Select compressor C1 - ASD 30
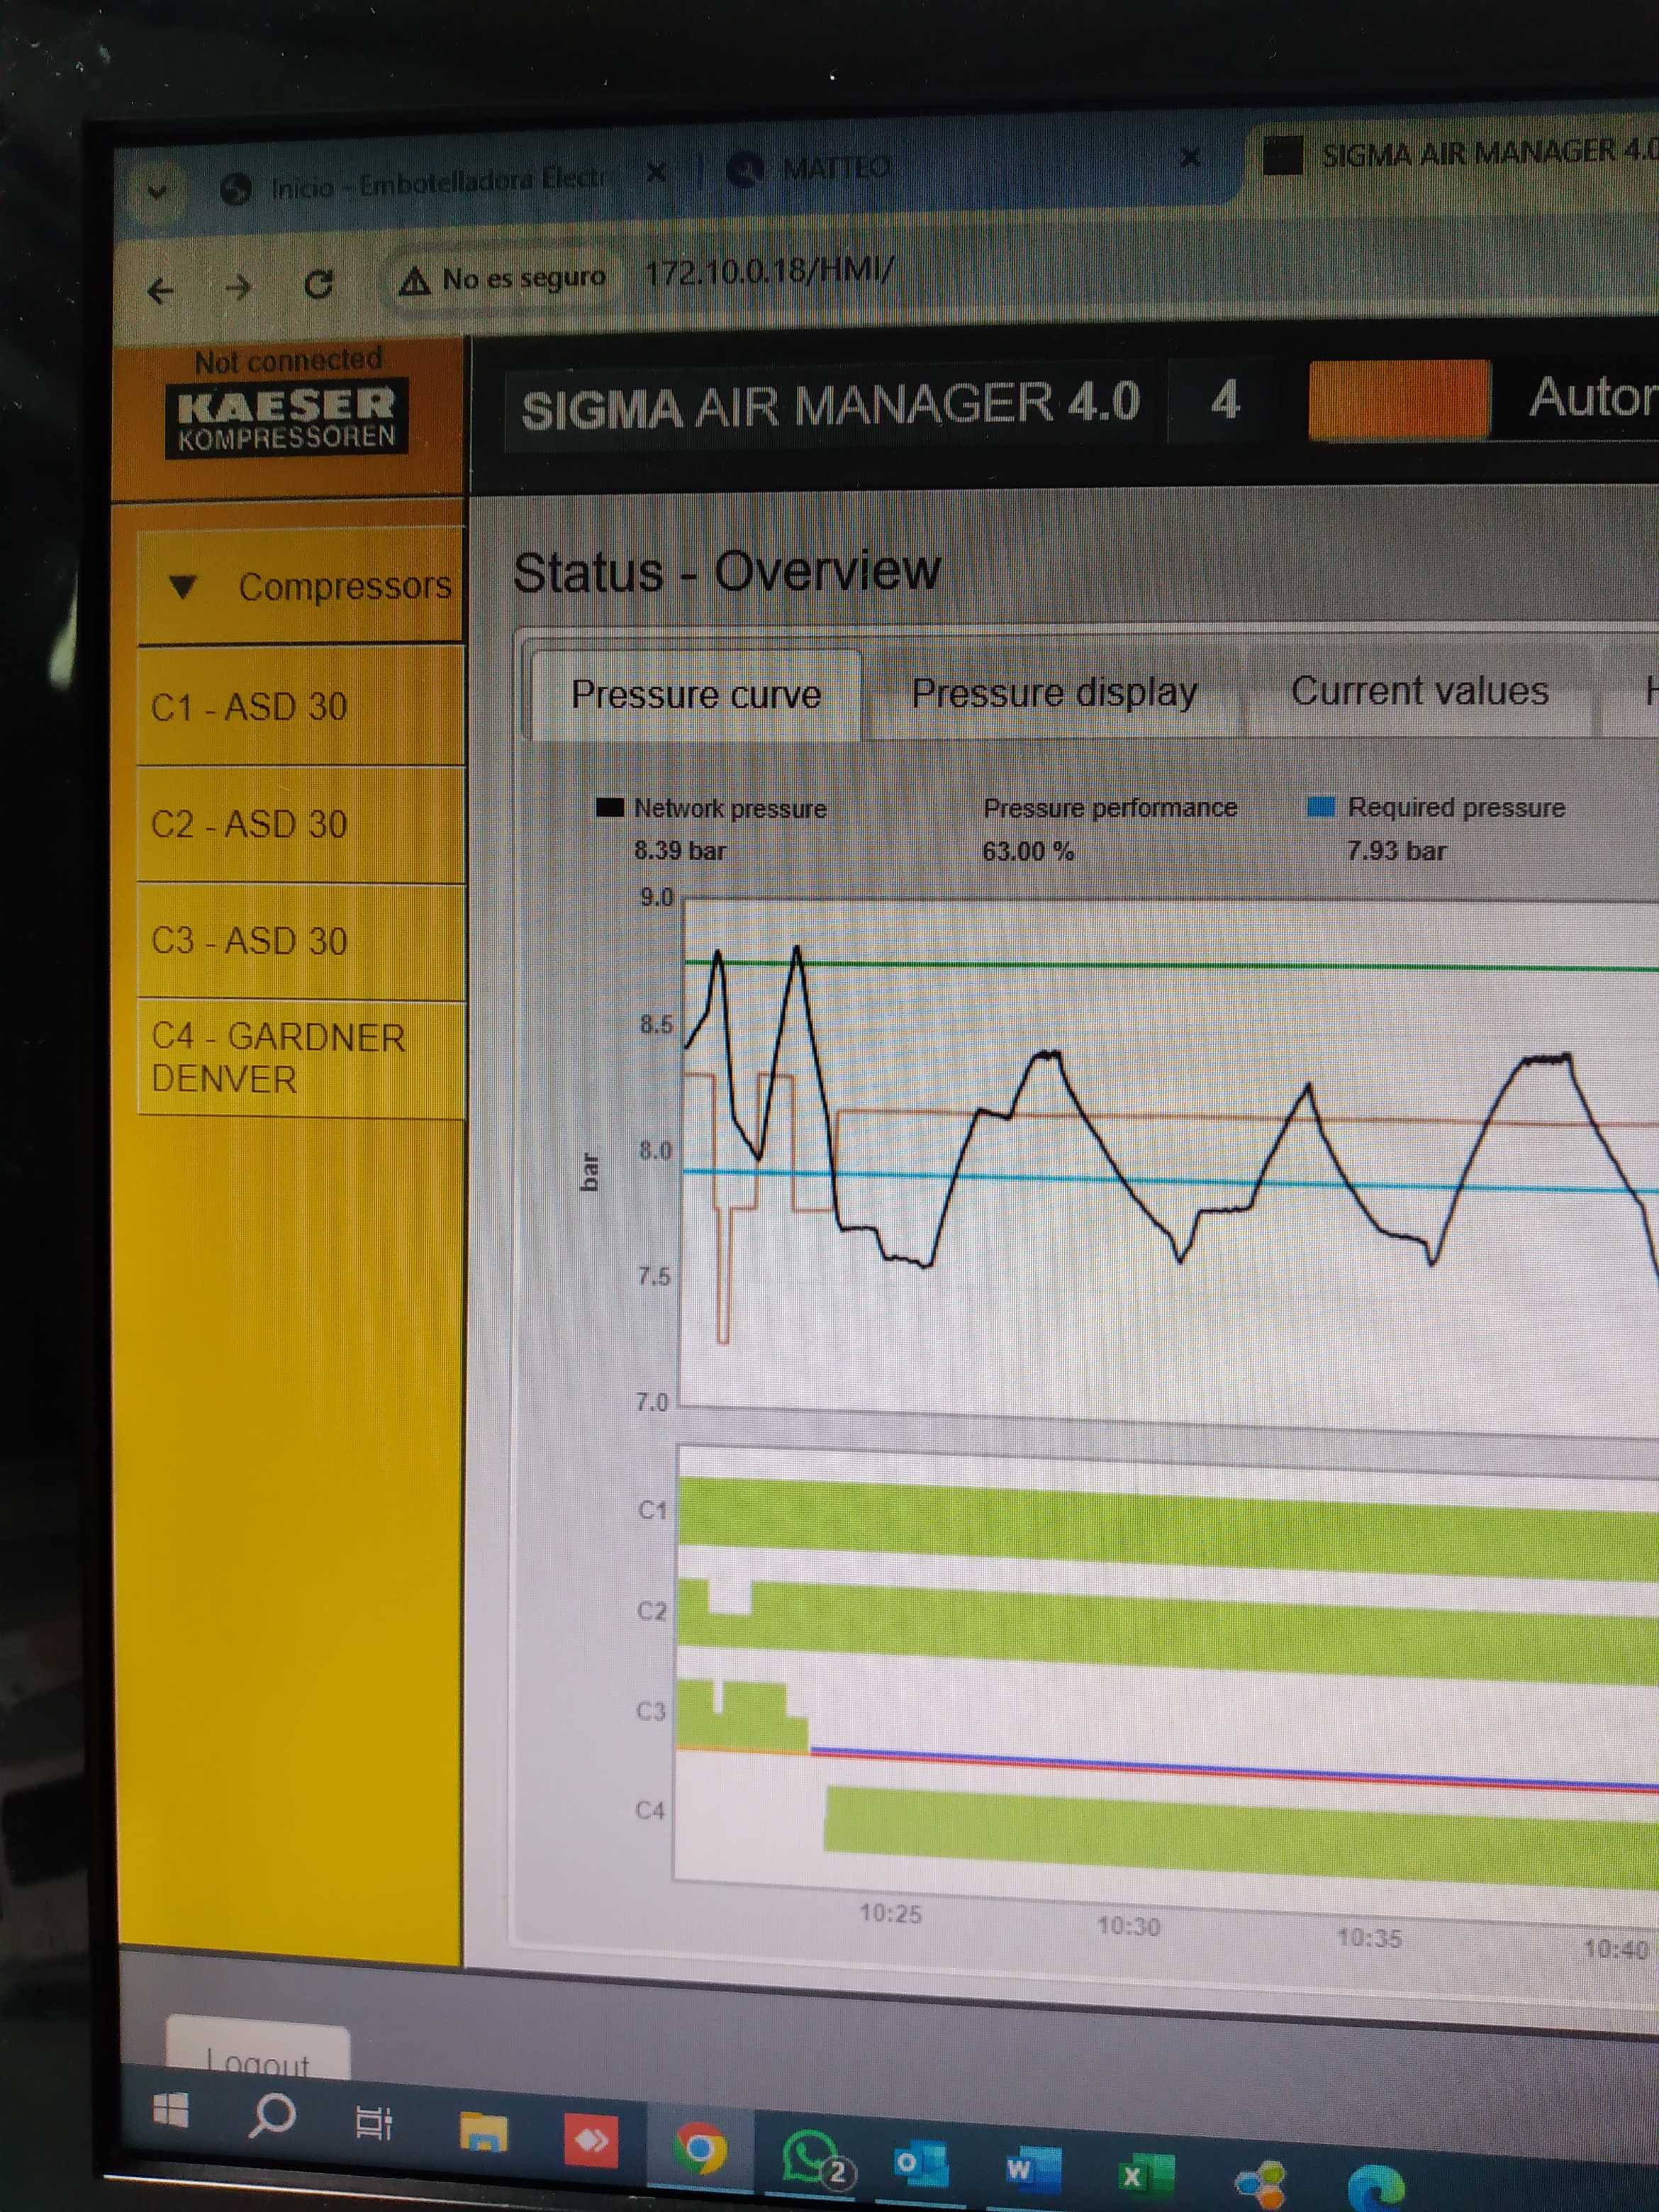 point(301,707)
